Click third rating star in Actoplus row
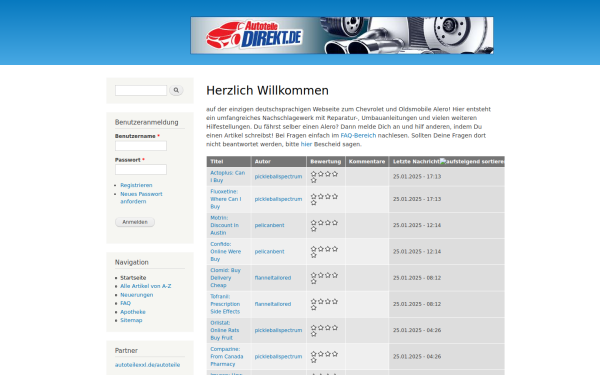The image size is (600, 375). 328,174
